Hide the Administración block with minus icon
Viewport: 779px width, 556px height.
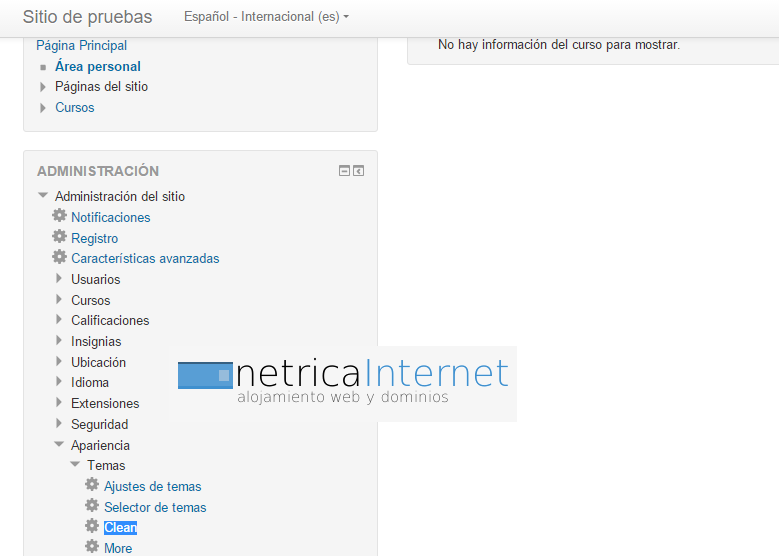(345, 171)
